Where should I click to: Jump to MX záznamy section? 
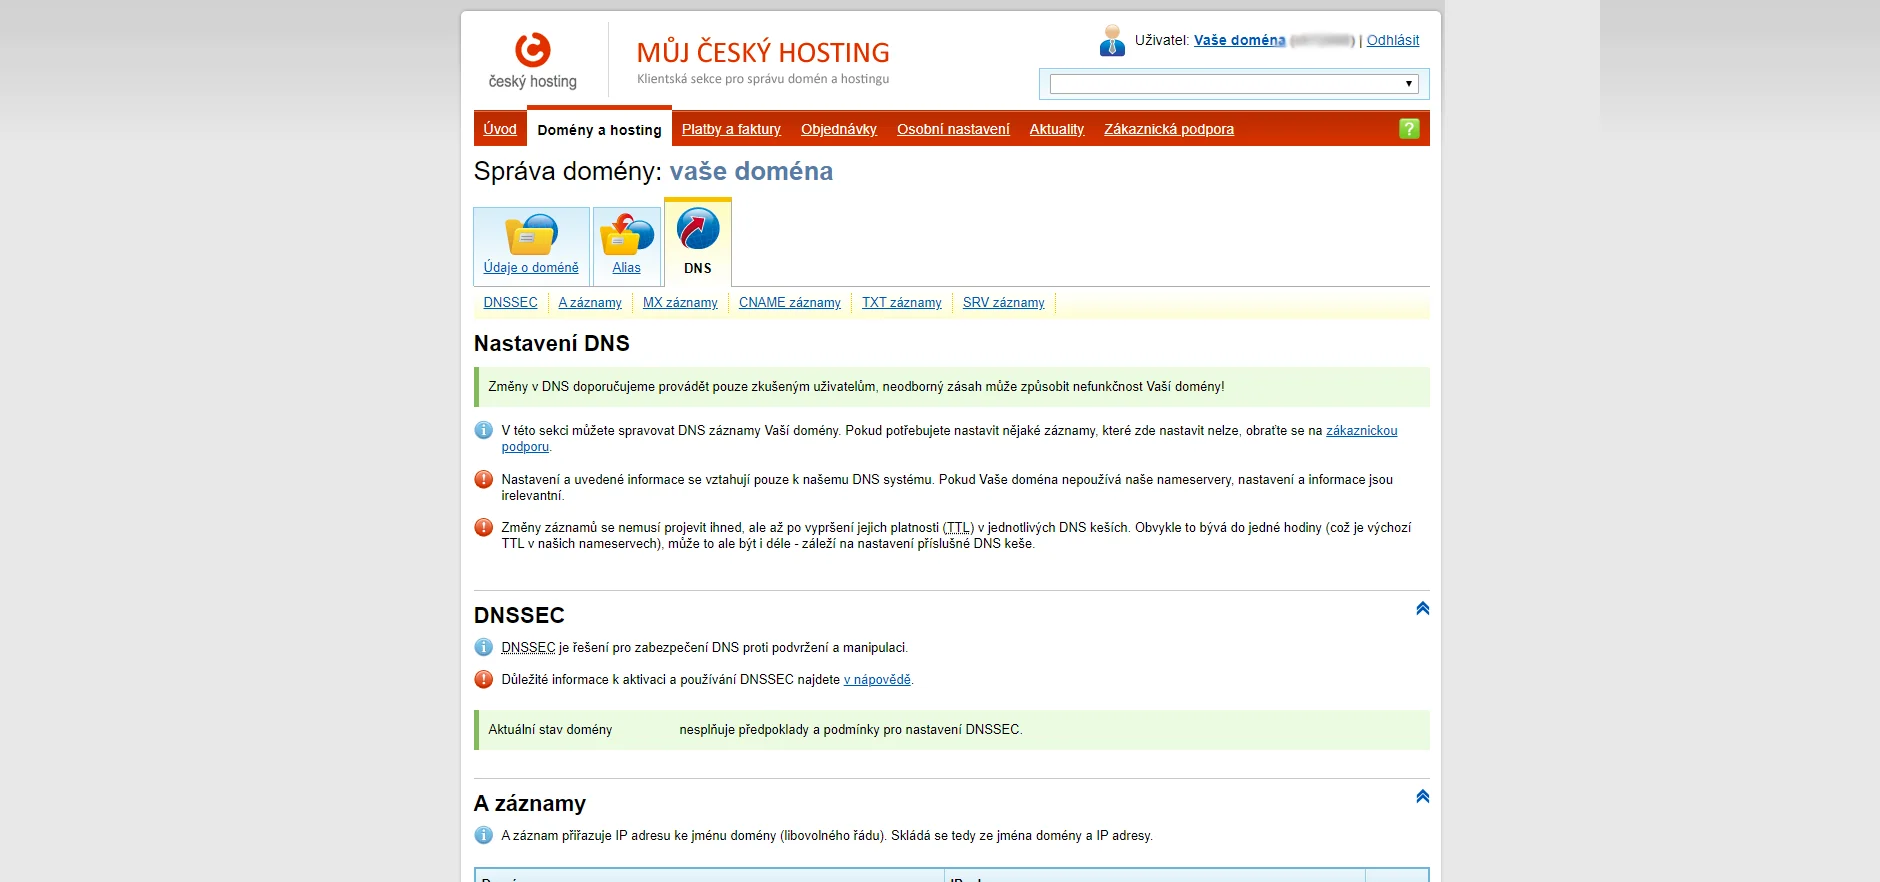[680, 303]
